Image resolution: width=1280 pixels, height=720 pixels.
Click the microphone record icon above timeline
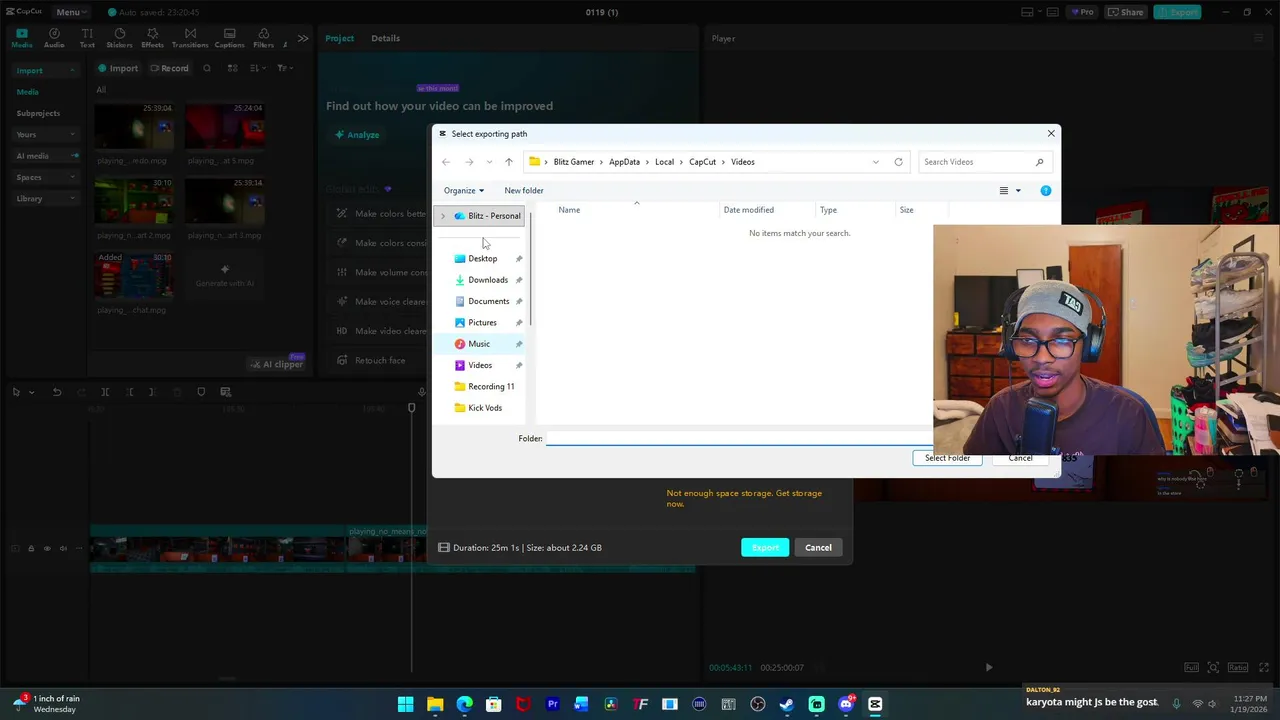point(422,392)
